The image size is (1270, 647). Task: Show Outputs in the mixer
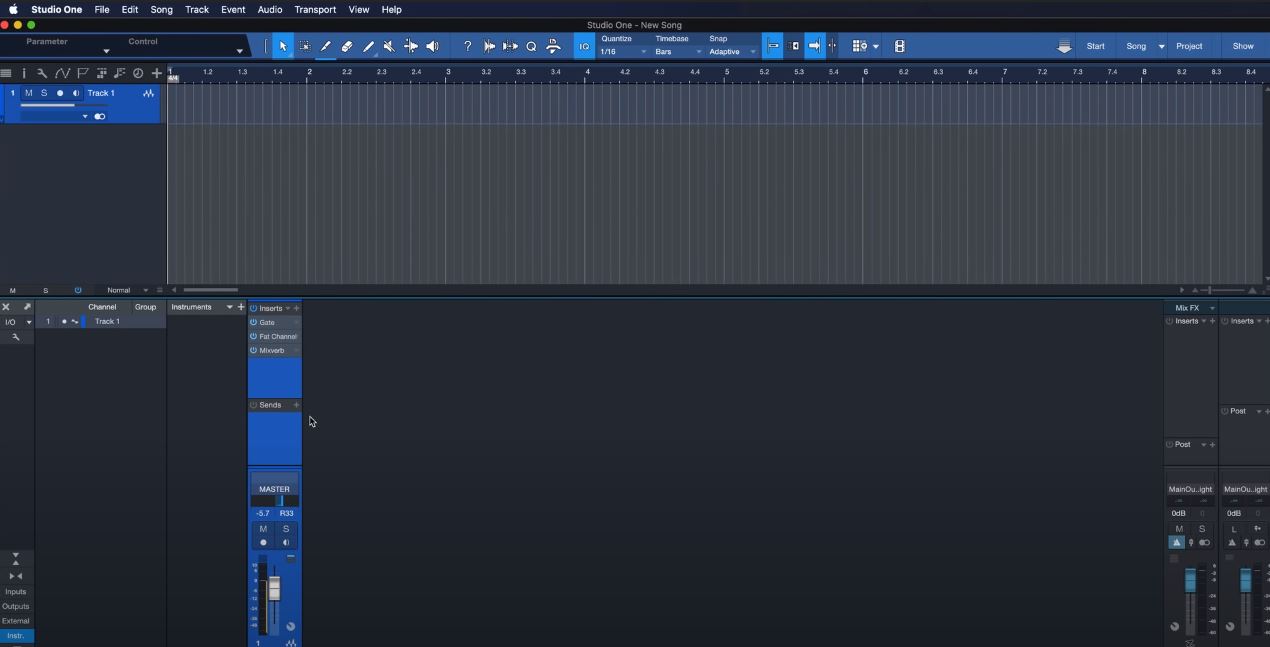(x=16, y=606)
